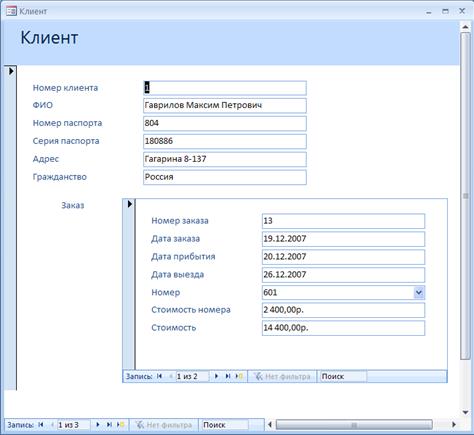
Task: Click Нет фильтра in the Заказ subform
Action: click(282, 376)
